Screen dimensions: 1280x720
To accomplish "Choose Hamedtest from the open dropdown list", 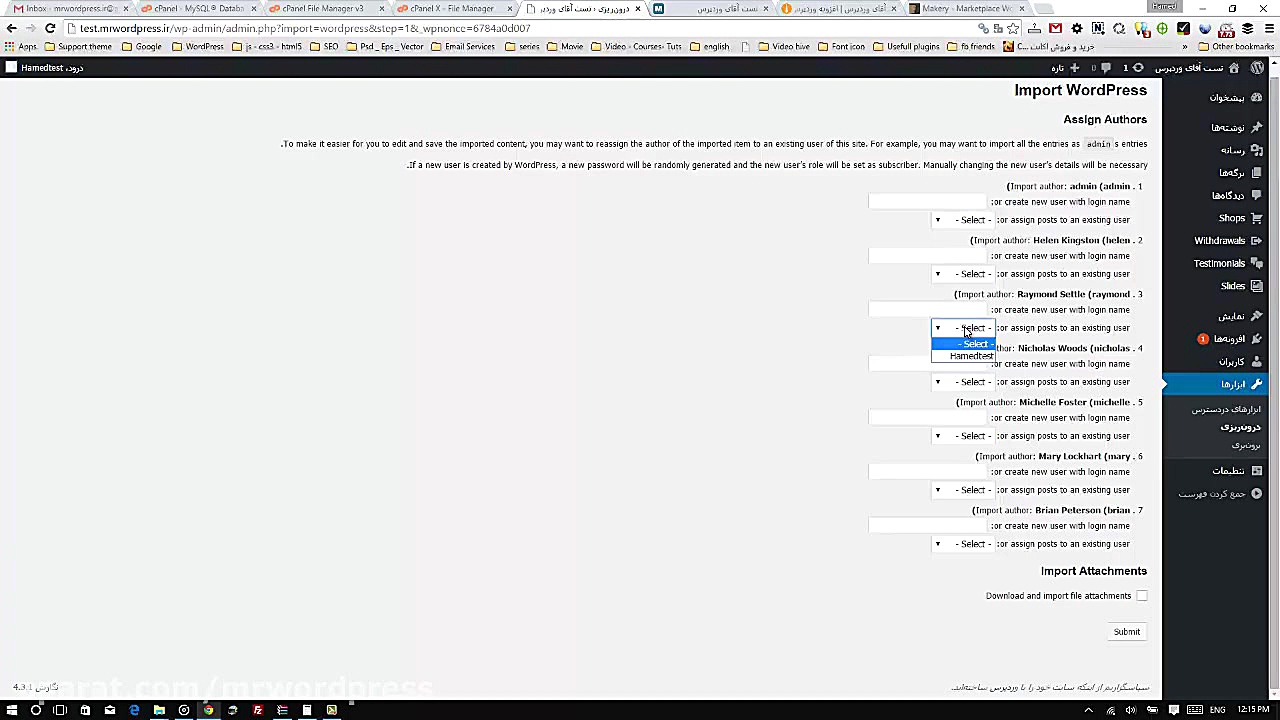I will tap(964, 356).
